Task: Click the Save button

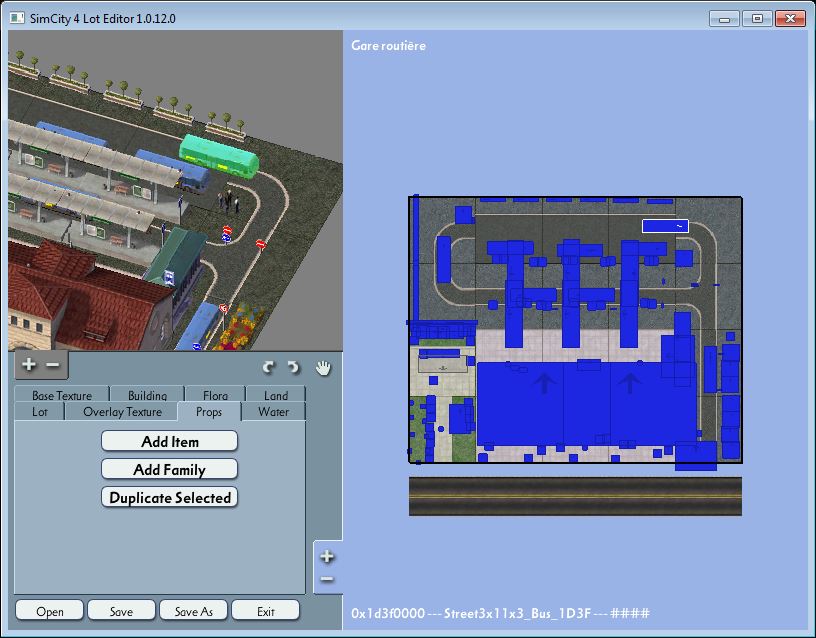Action: 121,611
